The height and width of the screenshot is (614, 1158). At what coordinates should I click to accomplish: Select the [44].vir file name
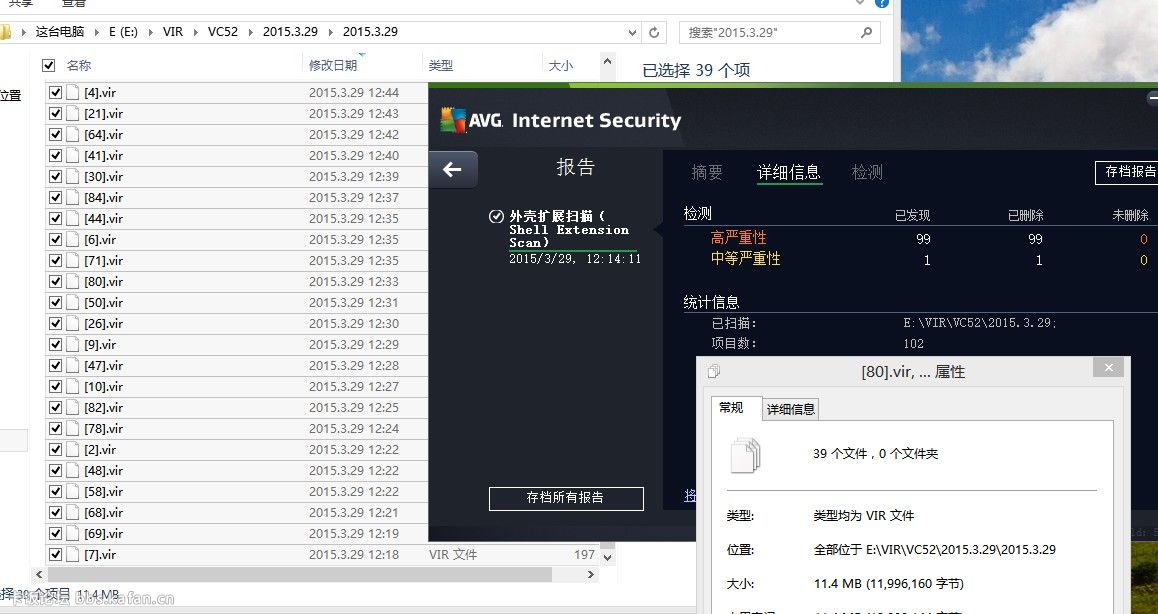pos(103,219)
